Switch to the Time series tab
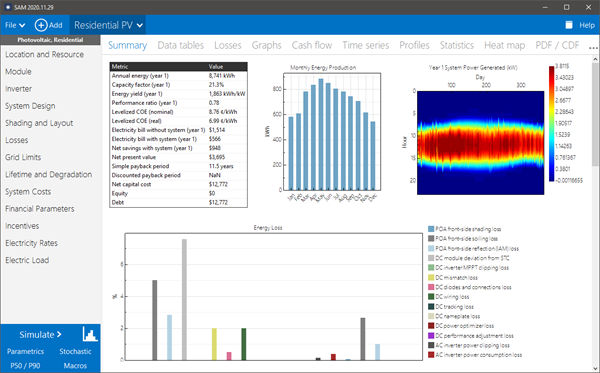Image resolution: width=600 pixels, height=373 pixels. pyautogui.click(x=365, y=45)
